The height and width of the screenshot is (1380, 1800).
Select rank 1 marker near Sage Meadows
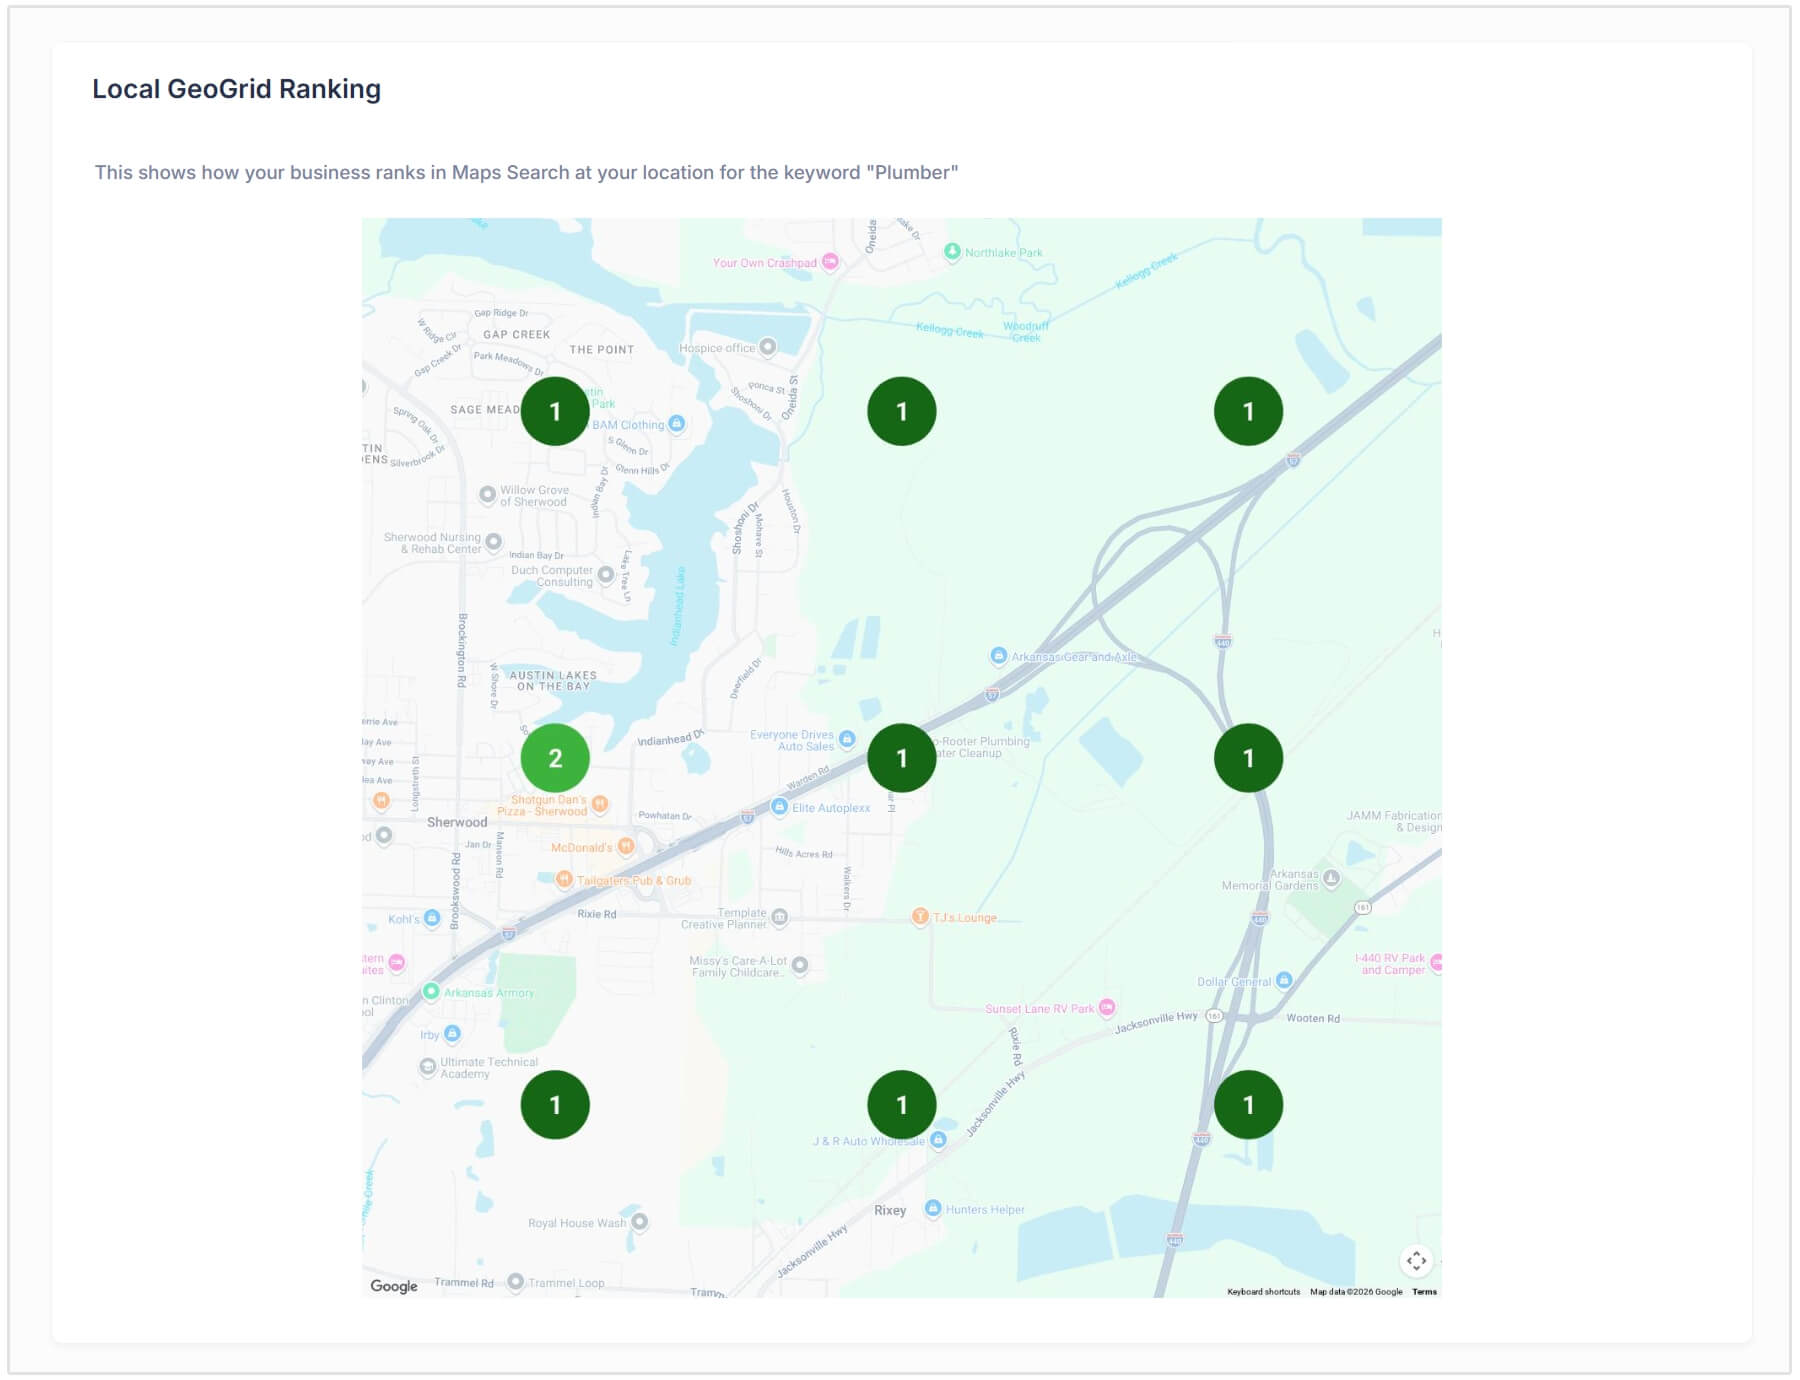click(555, 411)
